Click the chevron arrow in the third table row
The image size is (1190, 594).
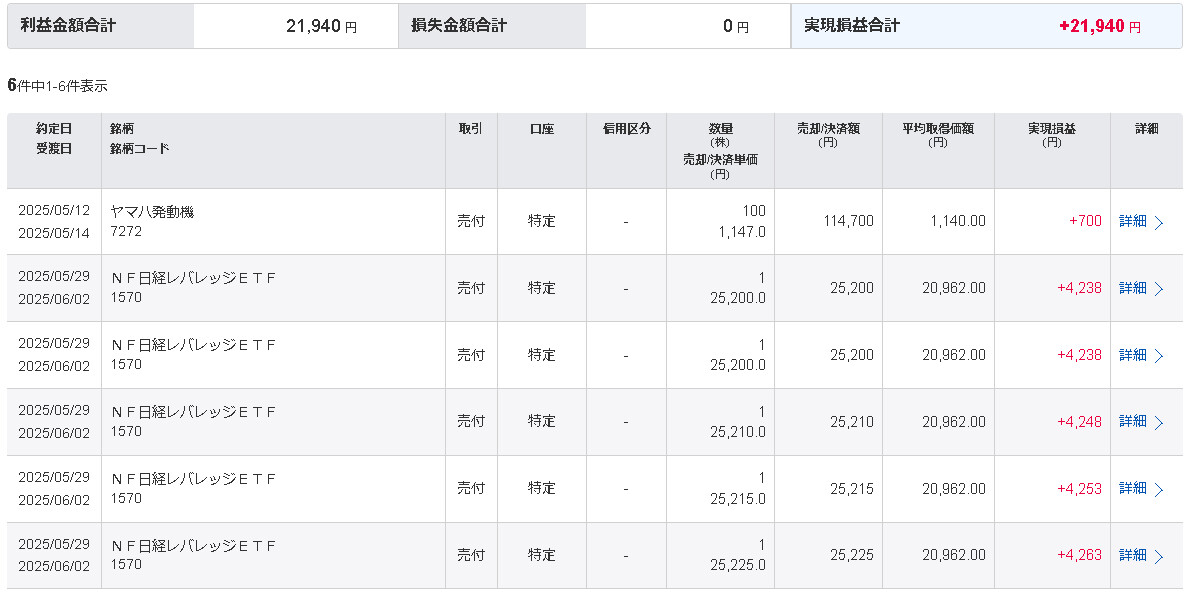1159,356
